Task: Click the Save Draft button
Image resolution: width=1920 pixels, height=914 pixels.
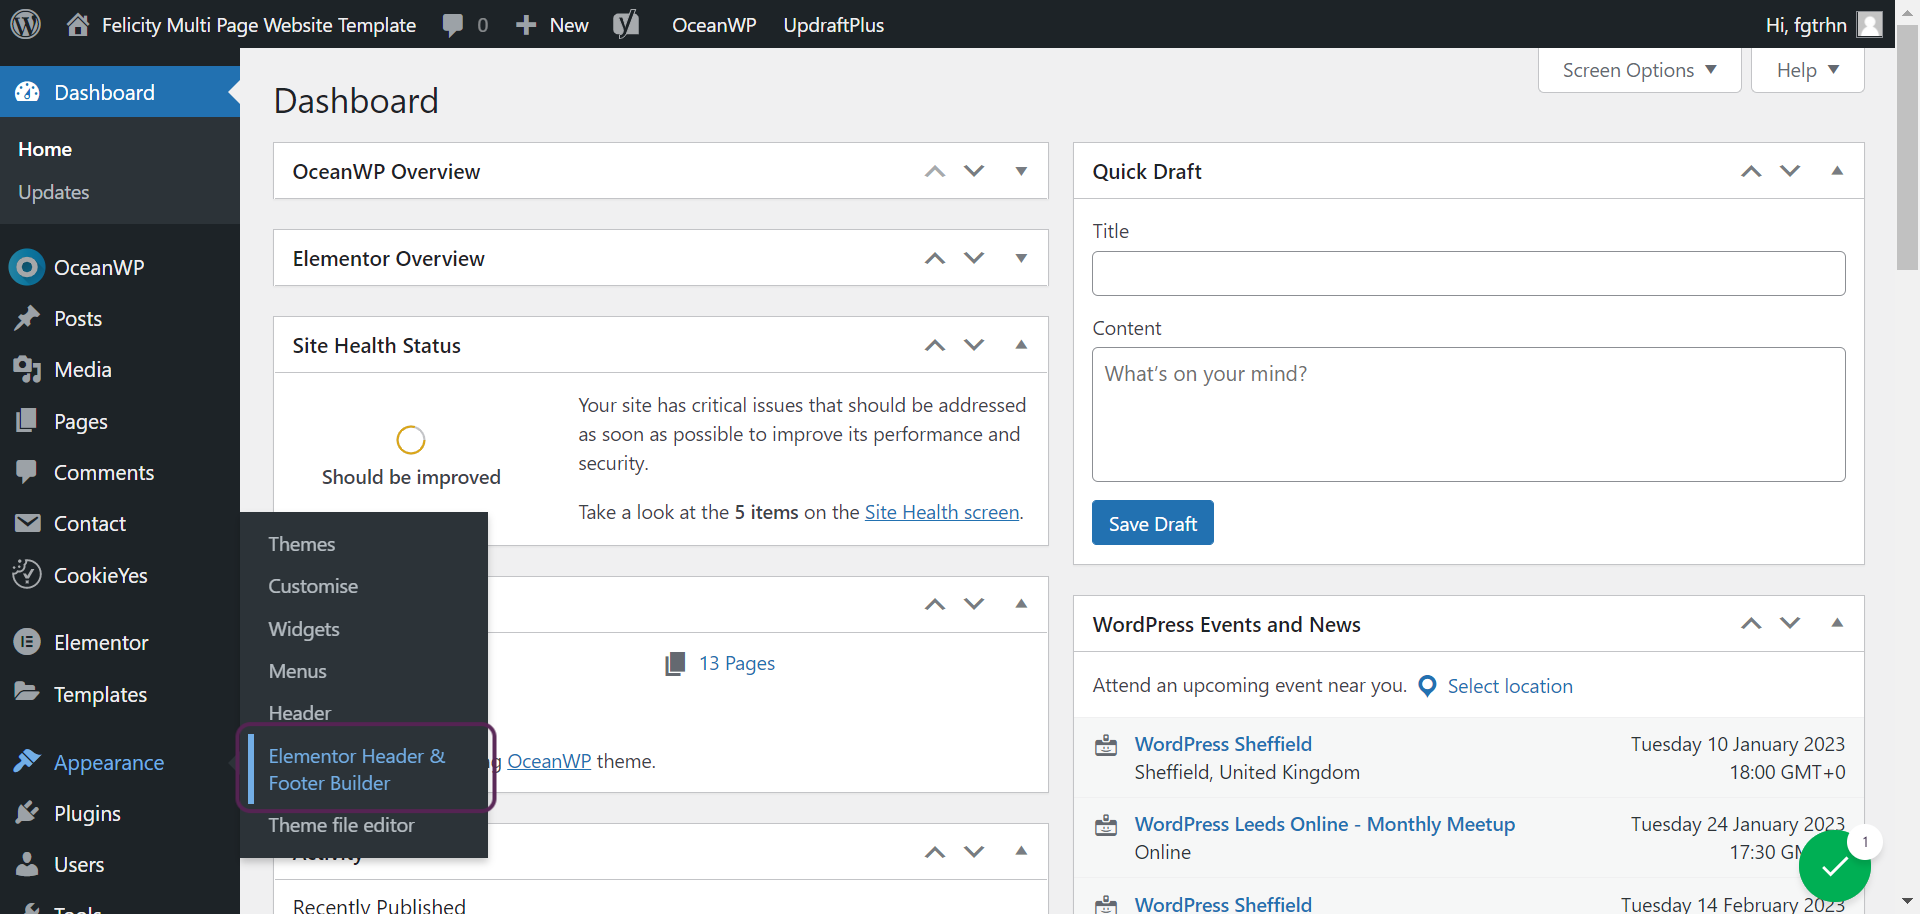Action: [x=1153, y=523]
